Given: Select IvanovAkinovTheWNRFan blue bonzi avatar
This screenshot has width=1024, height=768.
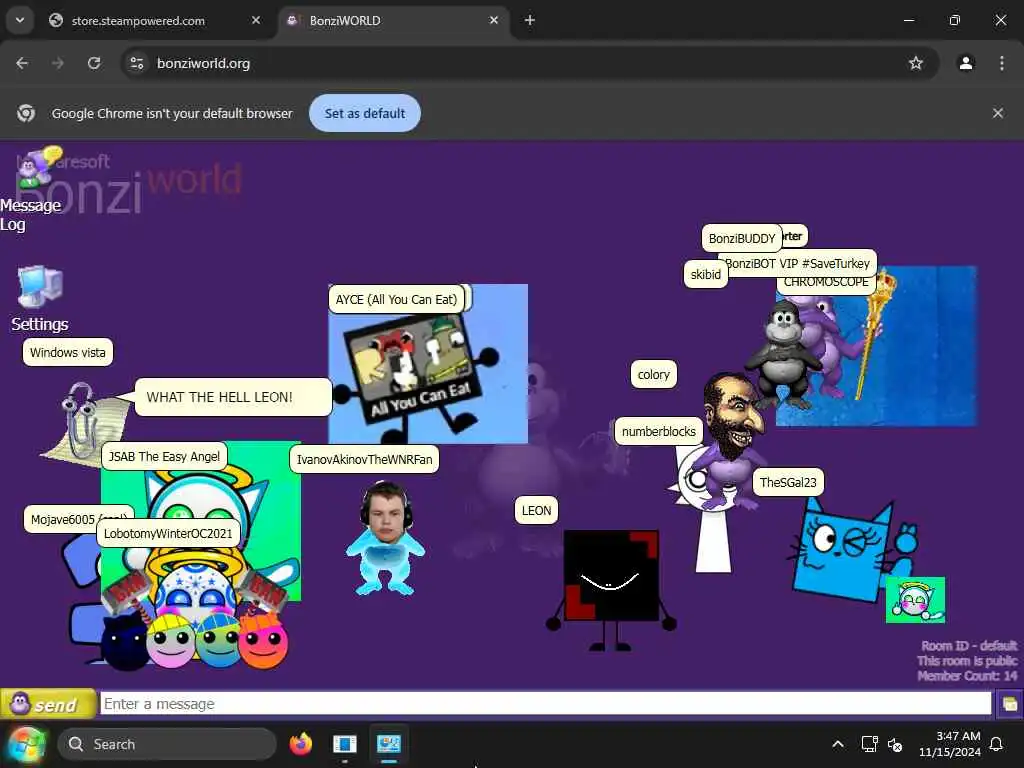Looking at the screenshot, I should 385,538.
